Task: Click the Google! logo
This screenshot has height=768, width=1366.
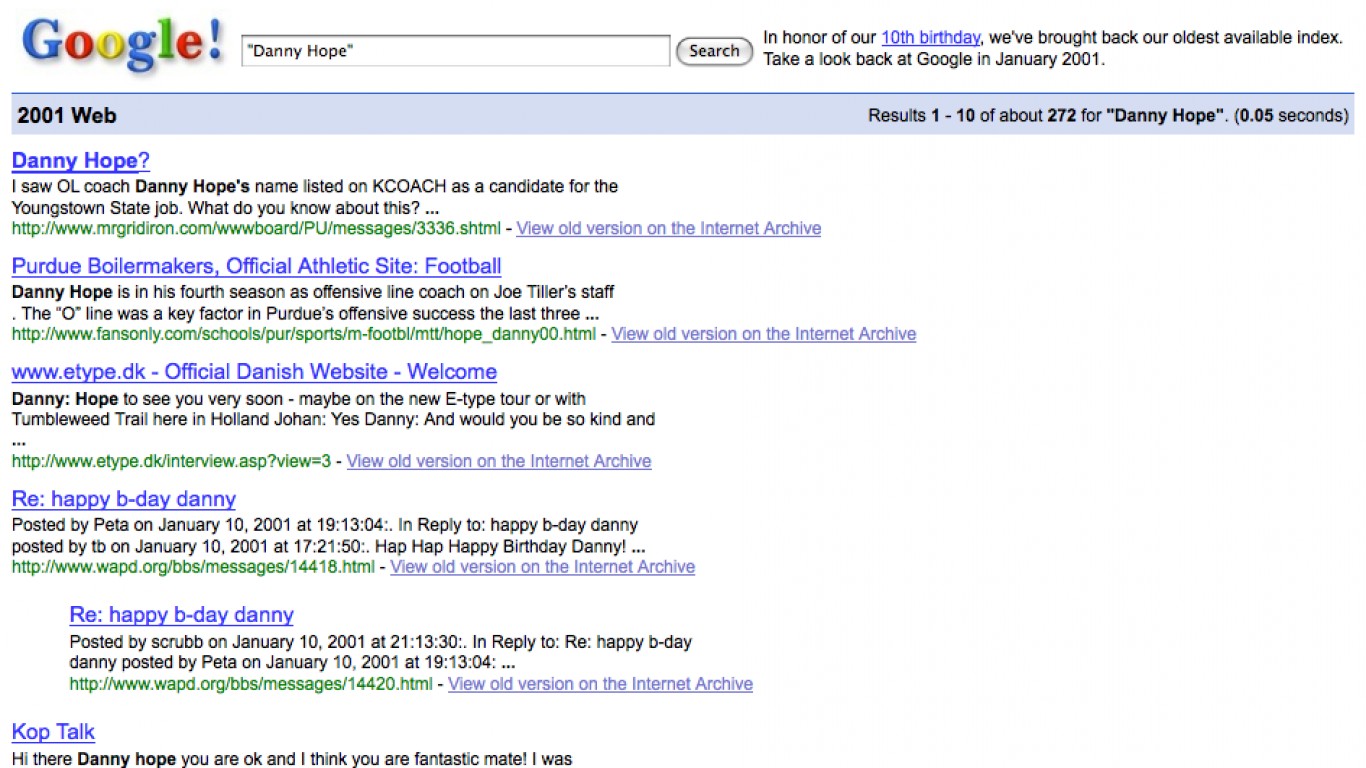Action: coord(122,45)
